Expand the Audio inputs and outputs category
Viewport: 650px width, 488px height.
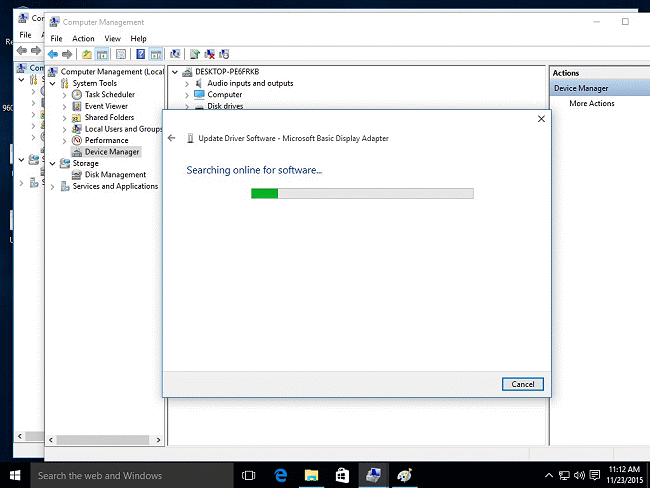coord(187,83)
